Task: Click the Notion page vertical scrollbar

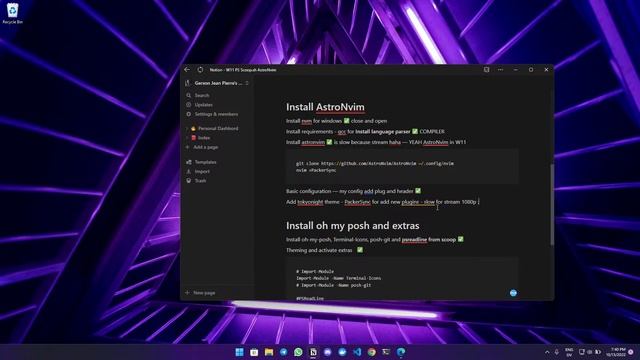Action: click(552, 204)
